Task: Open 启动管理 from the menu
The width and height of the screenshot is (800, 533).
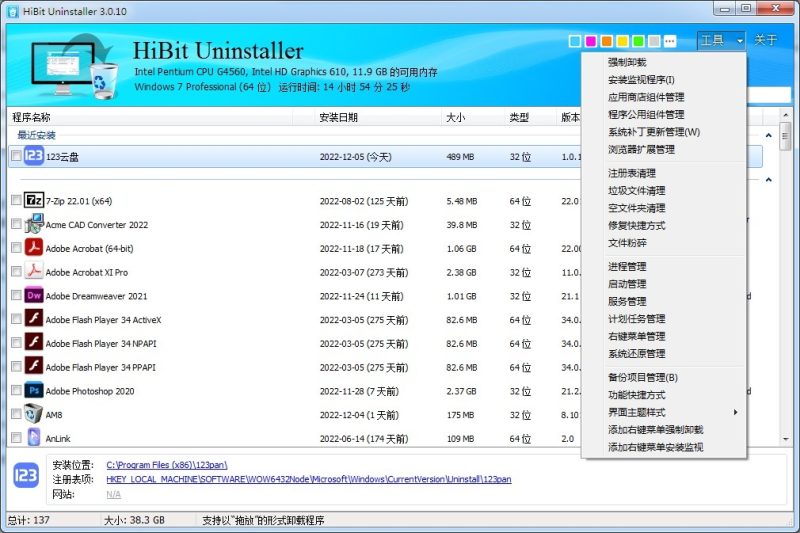Action: (627, 284)
